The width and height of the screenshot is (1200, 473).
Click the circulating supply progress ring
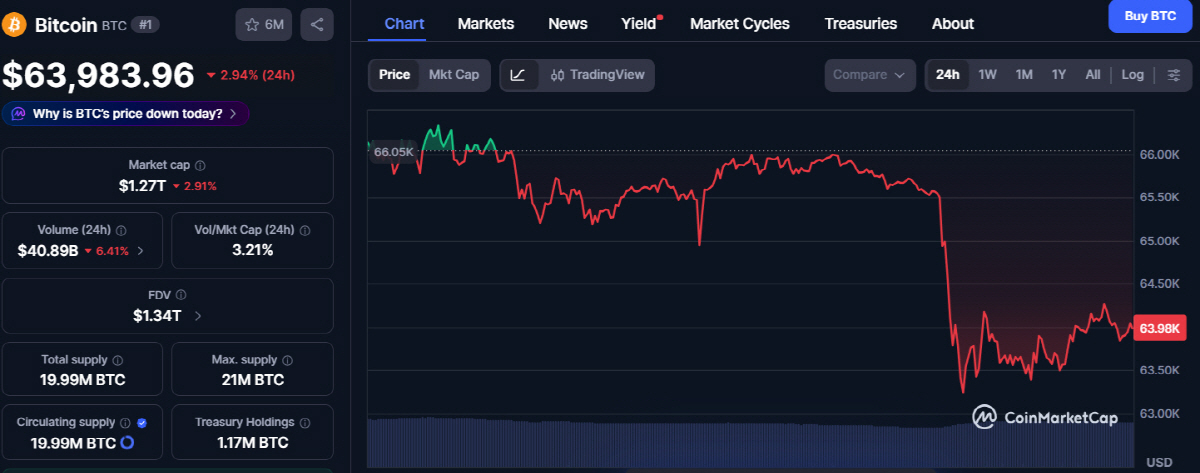coord(127,443)
